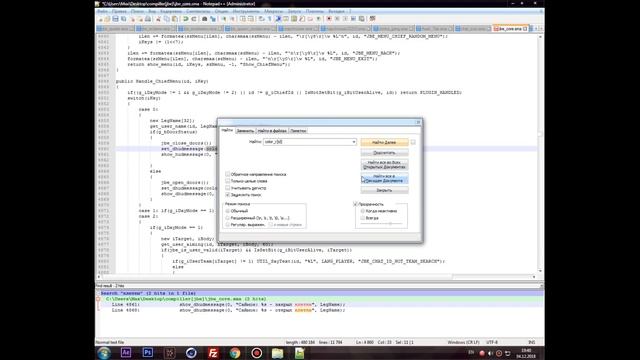Click the Найти далее button

click(384, 142)
